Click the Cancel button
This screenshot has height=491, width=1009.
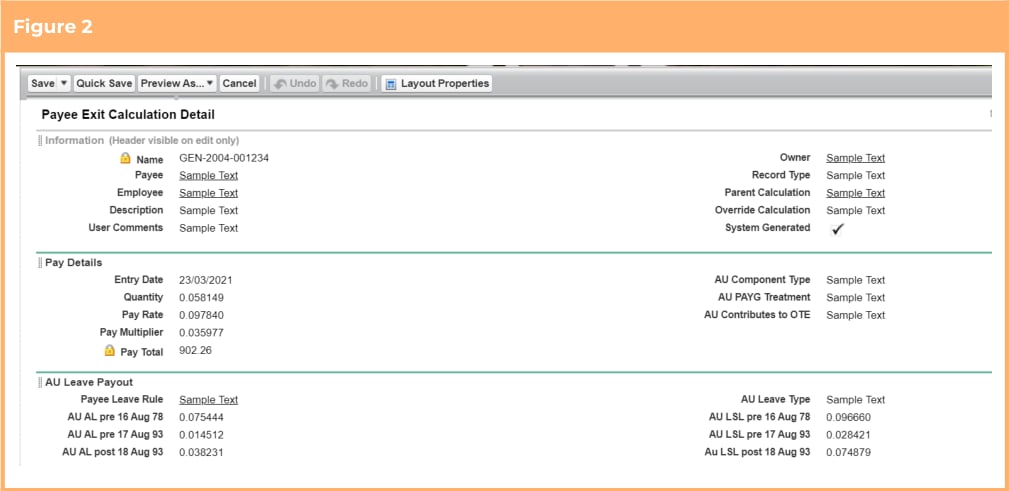click(239, 84)
